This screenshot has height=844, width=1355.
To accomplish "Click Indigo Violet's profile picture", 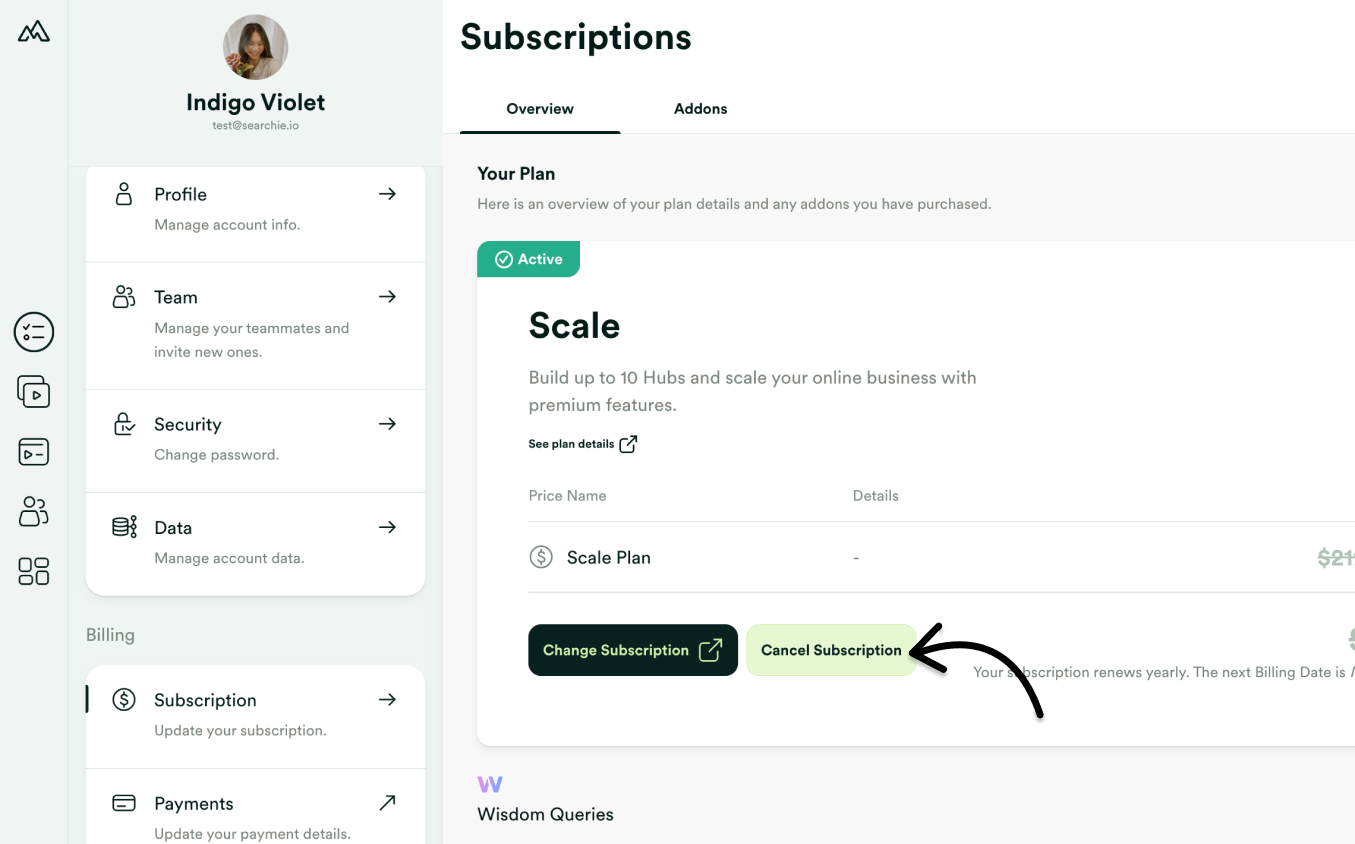I will 255,47.
